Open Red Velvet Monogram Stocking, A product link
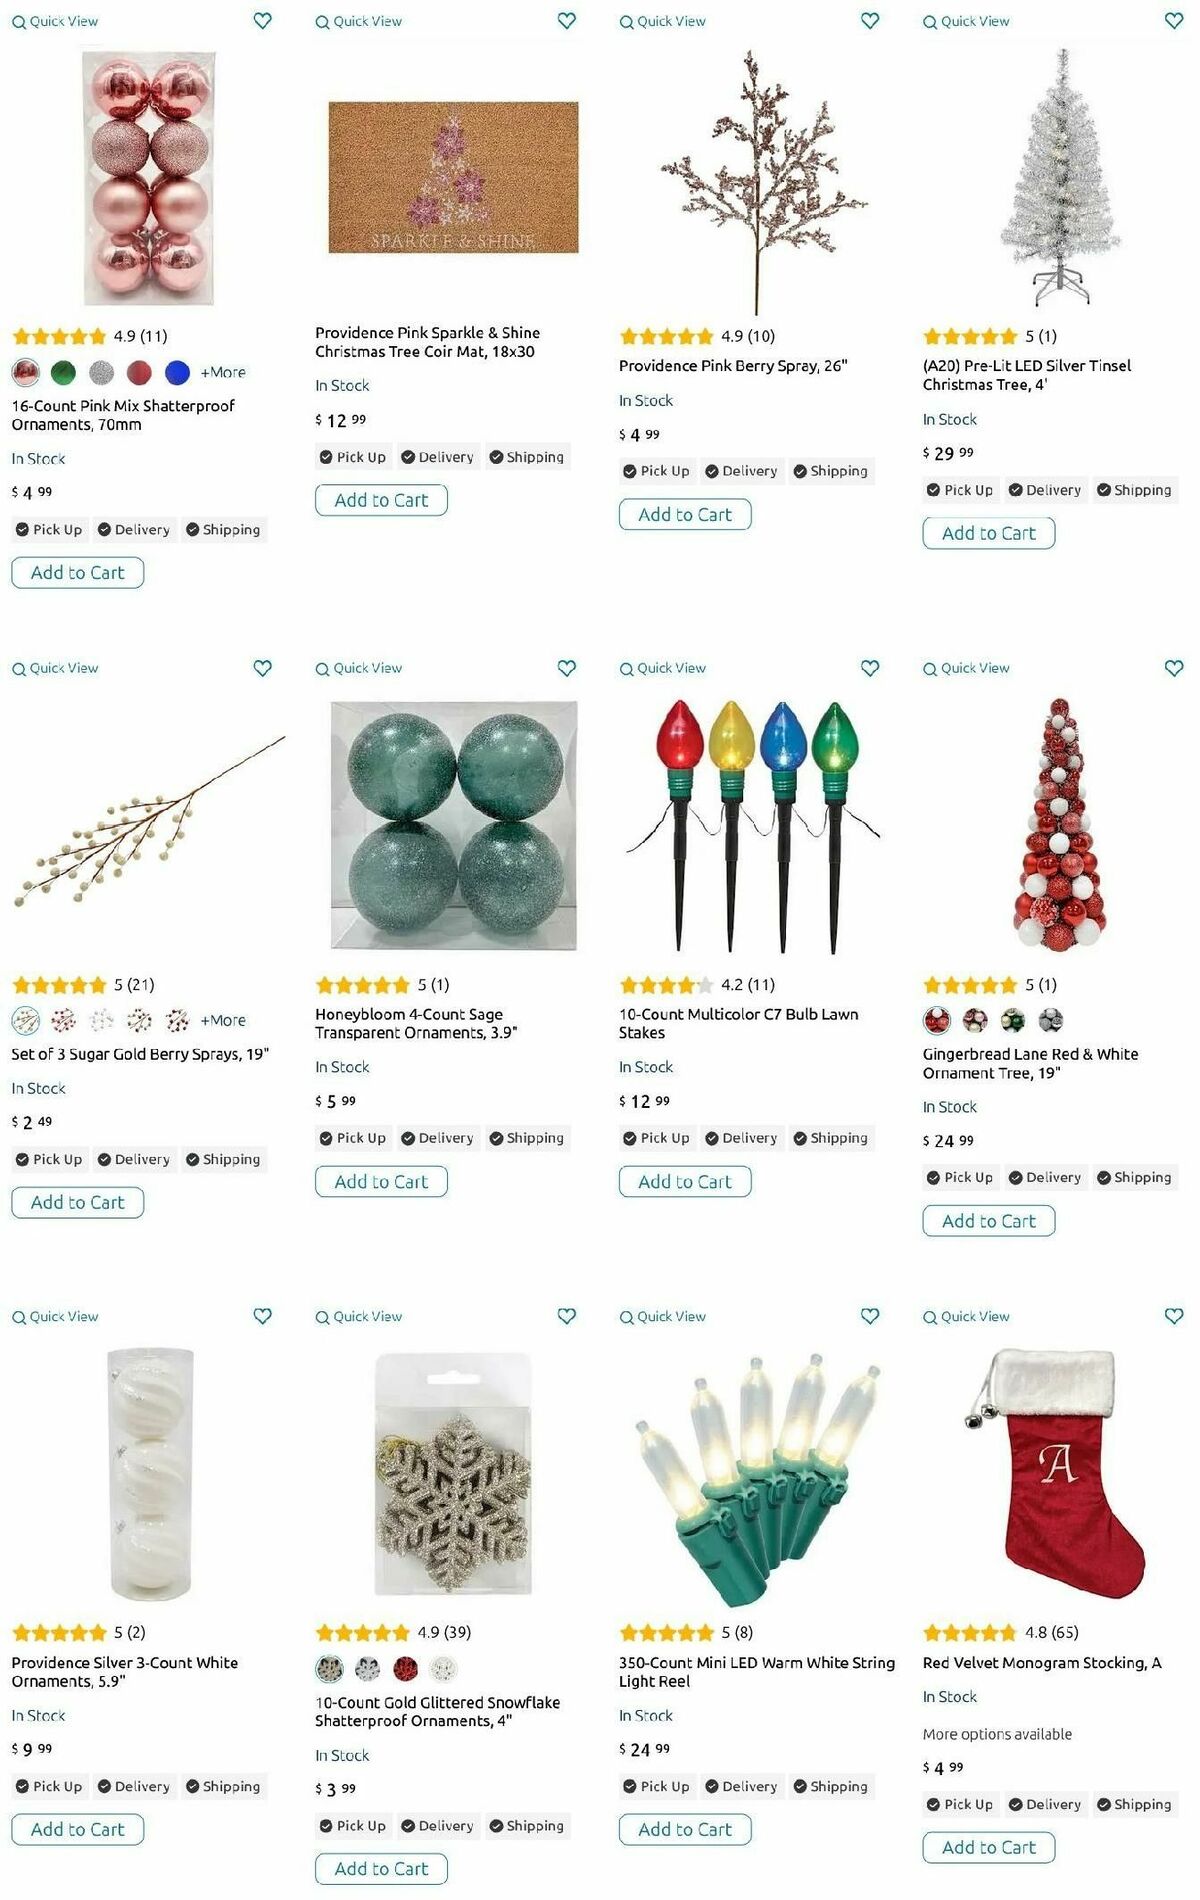Screen dimensions: 1200x1900 click(x=1042, y=1662)
